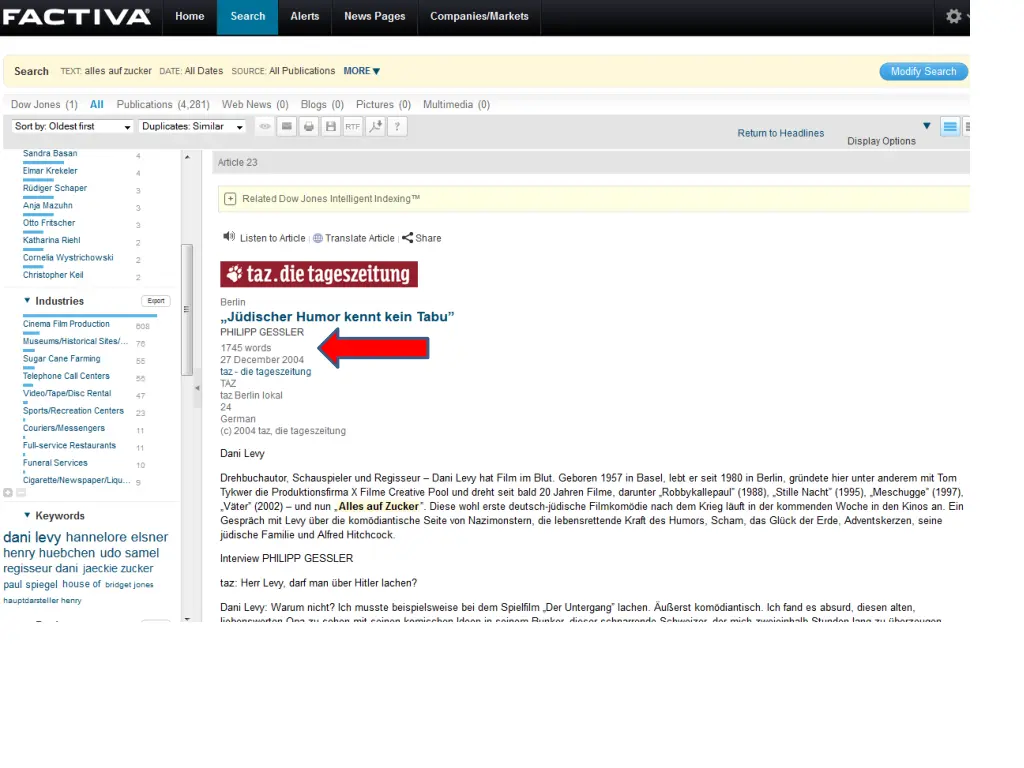Filter by author Elmar Krekeler

[50, 170]
